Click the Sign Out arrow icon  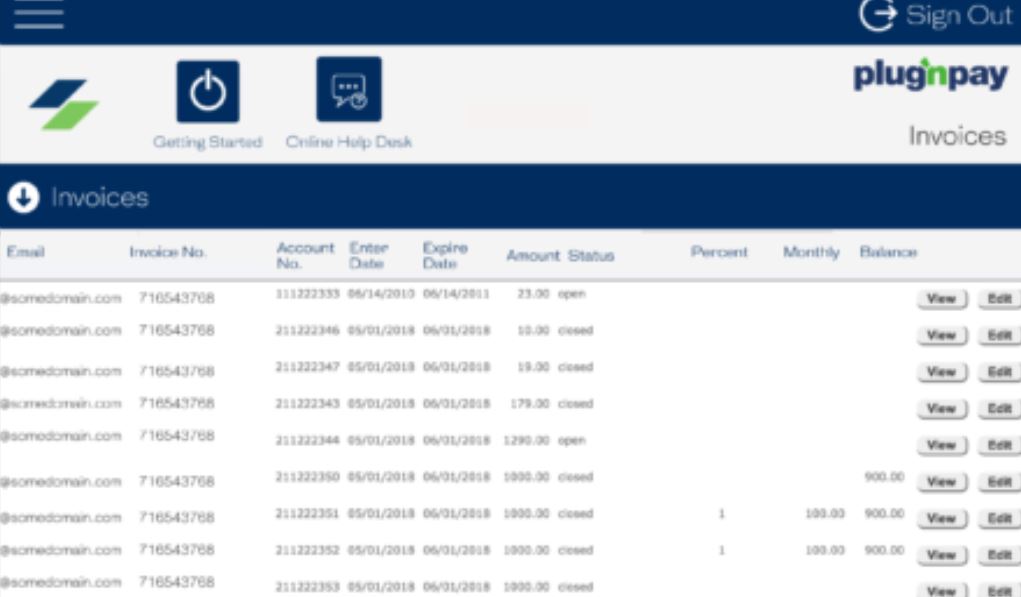(878, 14)
